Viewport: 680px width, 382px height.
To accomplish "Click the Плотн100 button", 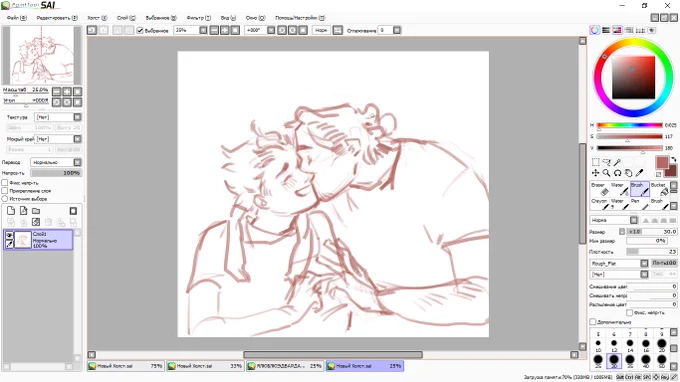I will [664, 263].
